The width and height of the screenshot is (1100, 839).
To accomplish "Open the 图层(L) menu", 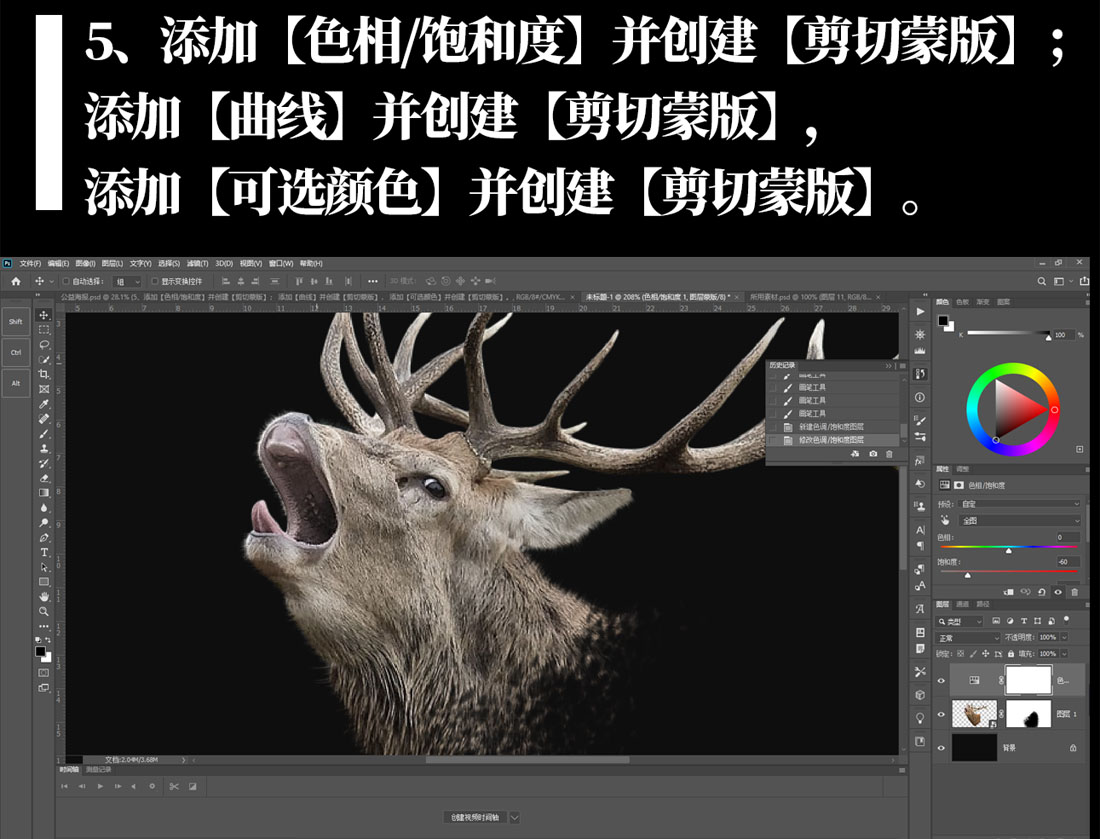I will (112, 264).
